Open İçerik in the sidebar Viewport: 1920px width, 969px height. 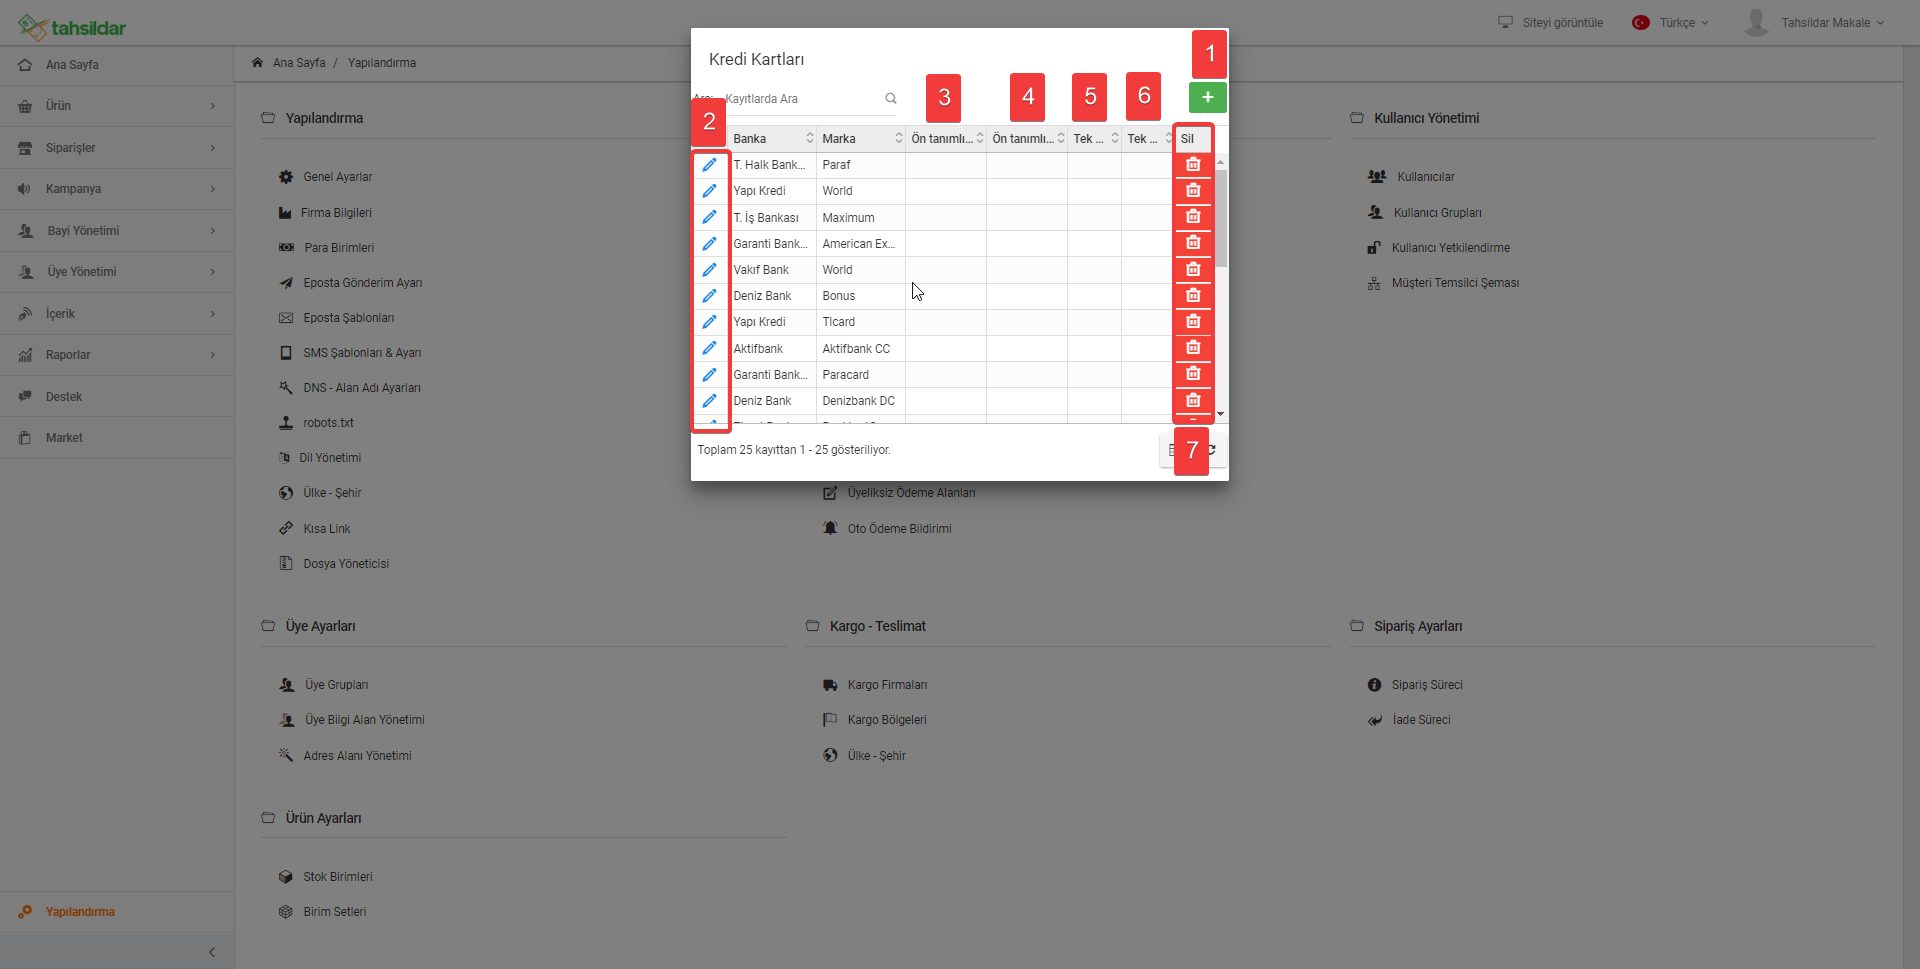coord(117,314)
